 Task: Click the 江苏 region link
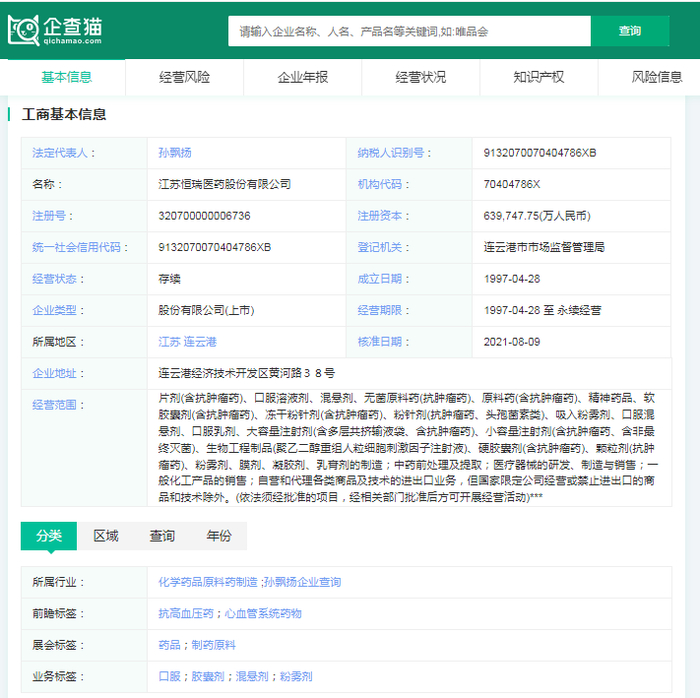(169, 341)
